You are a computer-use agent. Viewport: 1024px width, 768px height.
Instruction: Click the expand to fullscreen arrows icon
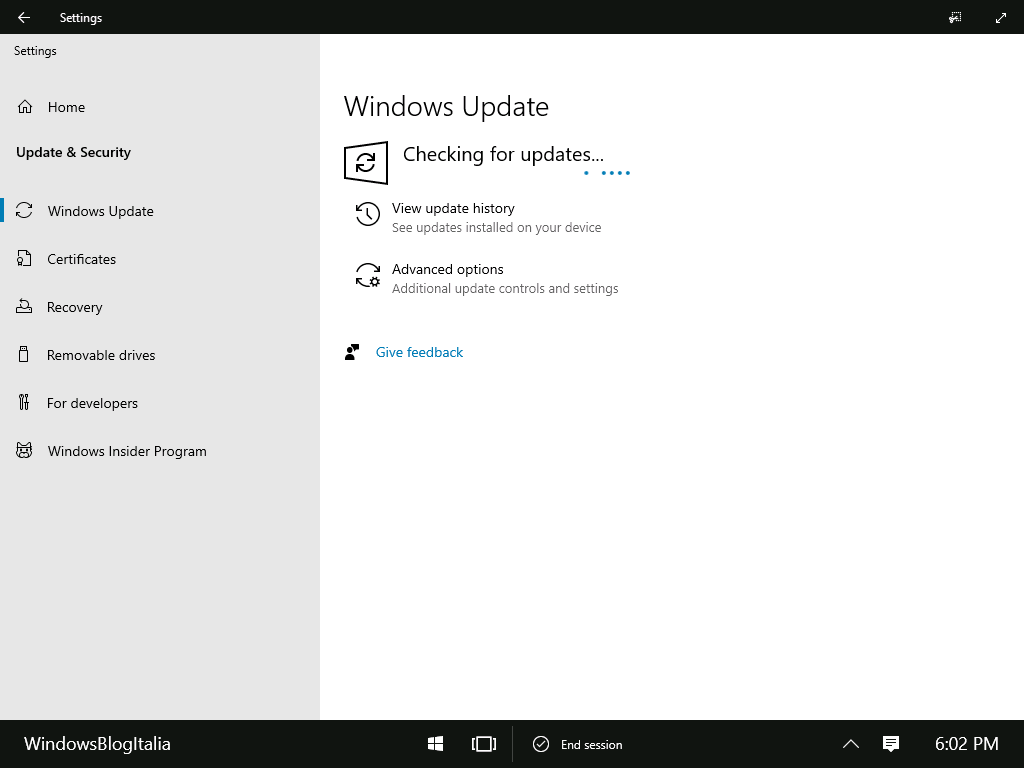[x=1000, y=18]
